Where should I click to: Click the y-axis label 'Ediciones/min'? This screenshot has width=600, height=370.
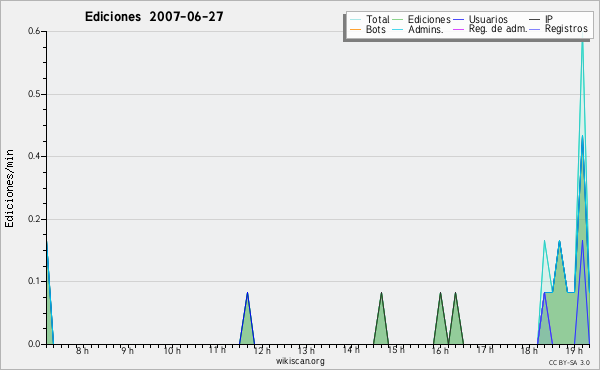(9, 188)
